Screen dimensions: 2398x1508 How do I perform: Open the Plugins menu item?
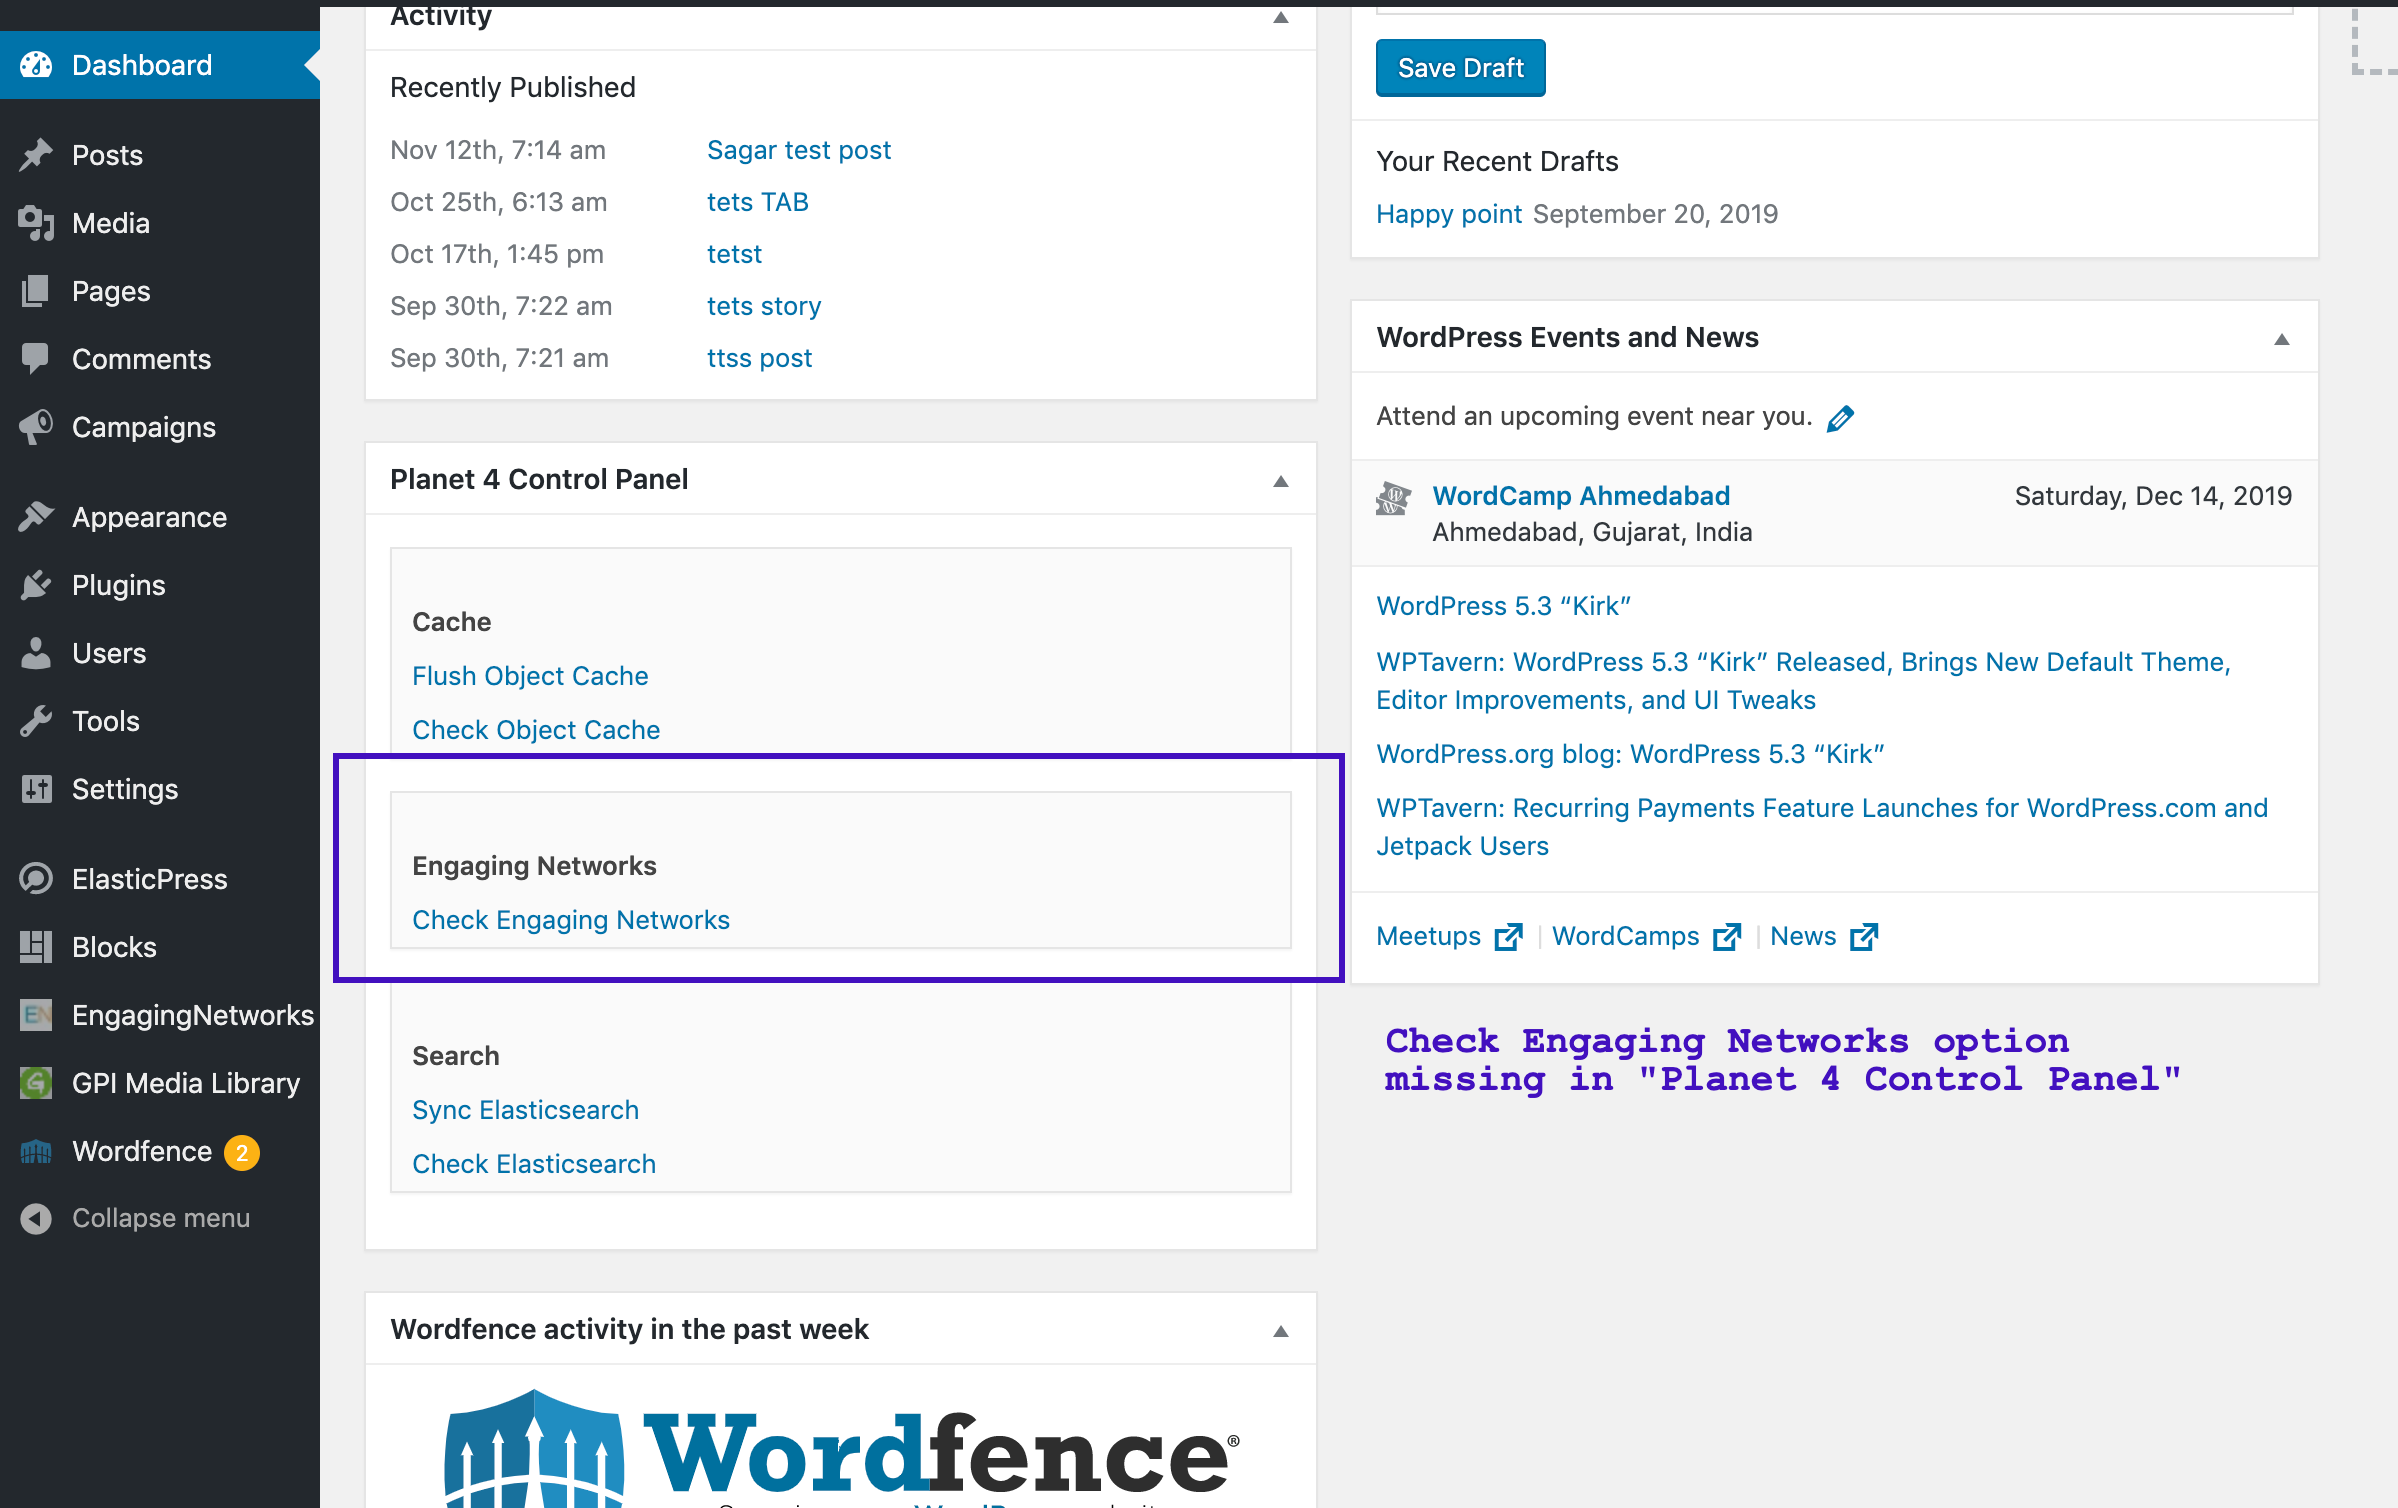[160, 585]
